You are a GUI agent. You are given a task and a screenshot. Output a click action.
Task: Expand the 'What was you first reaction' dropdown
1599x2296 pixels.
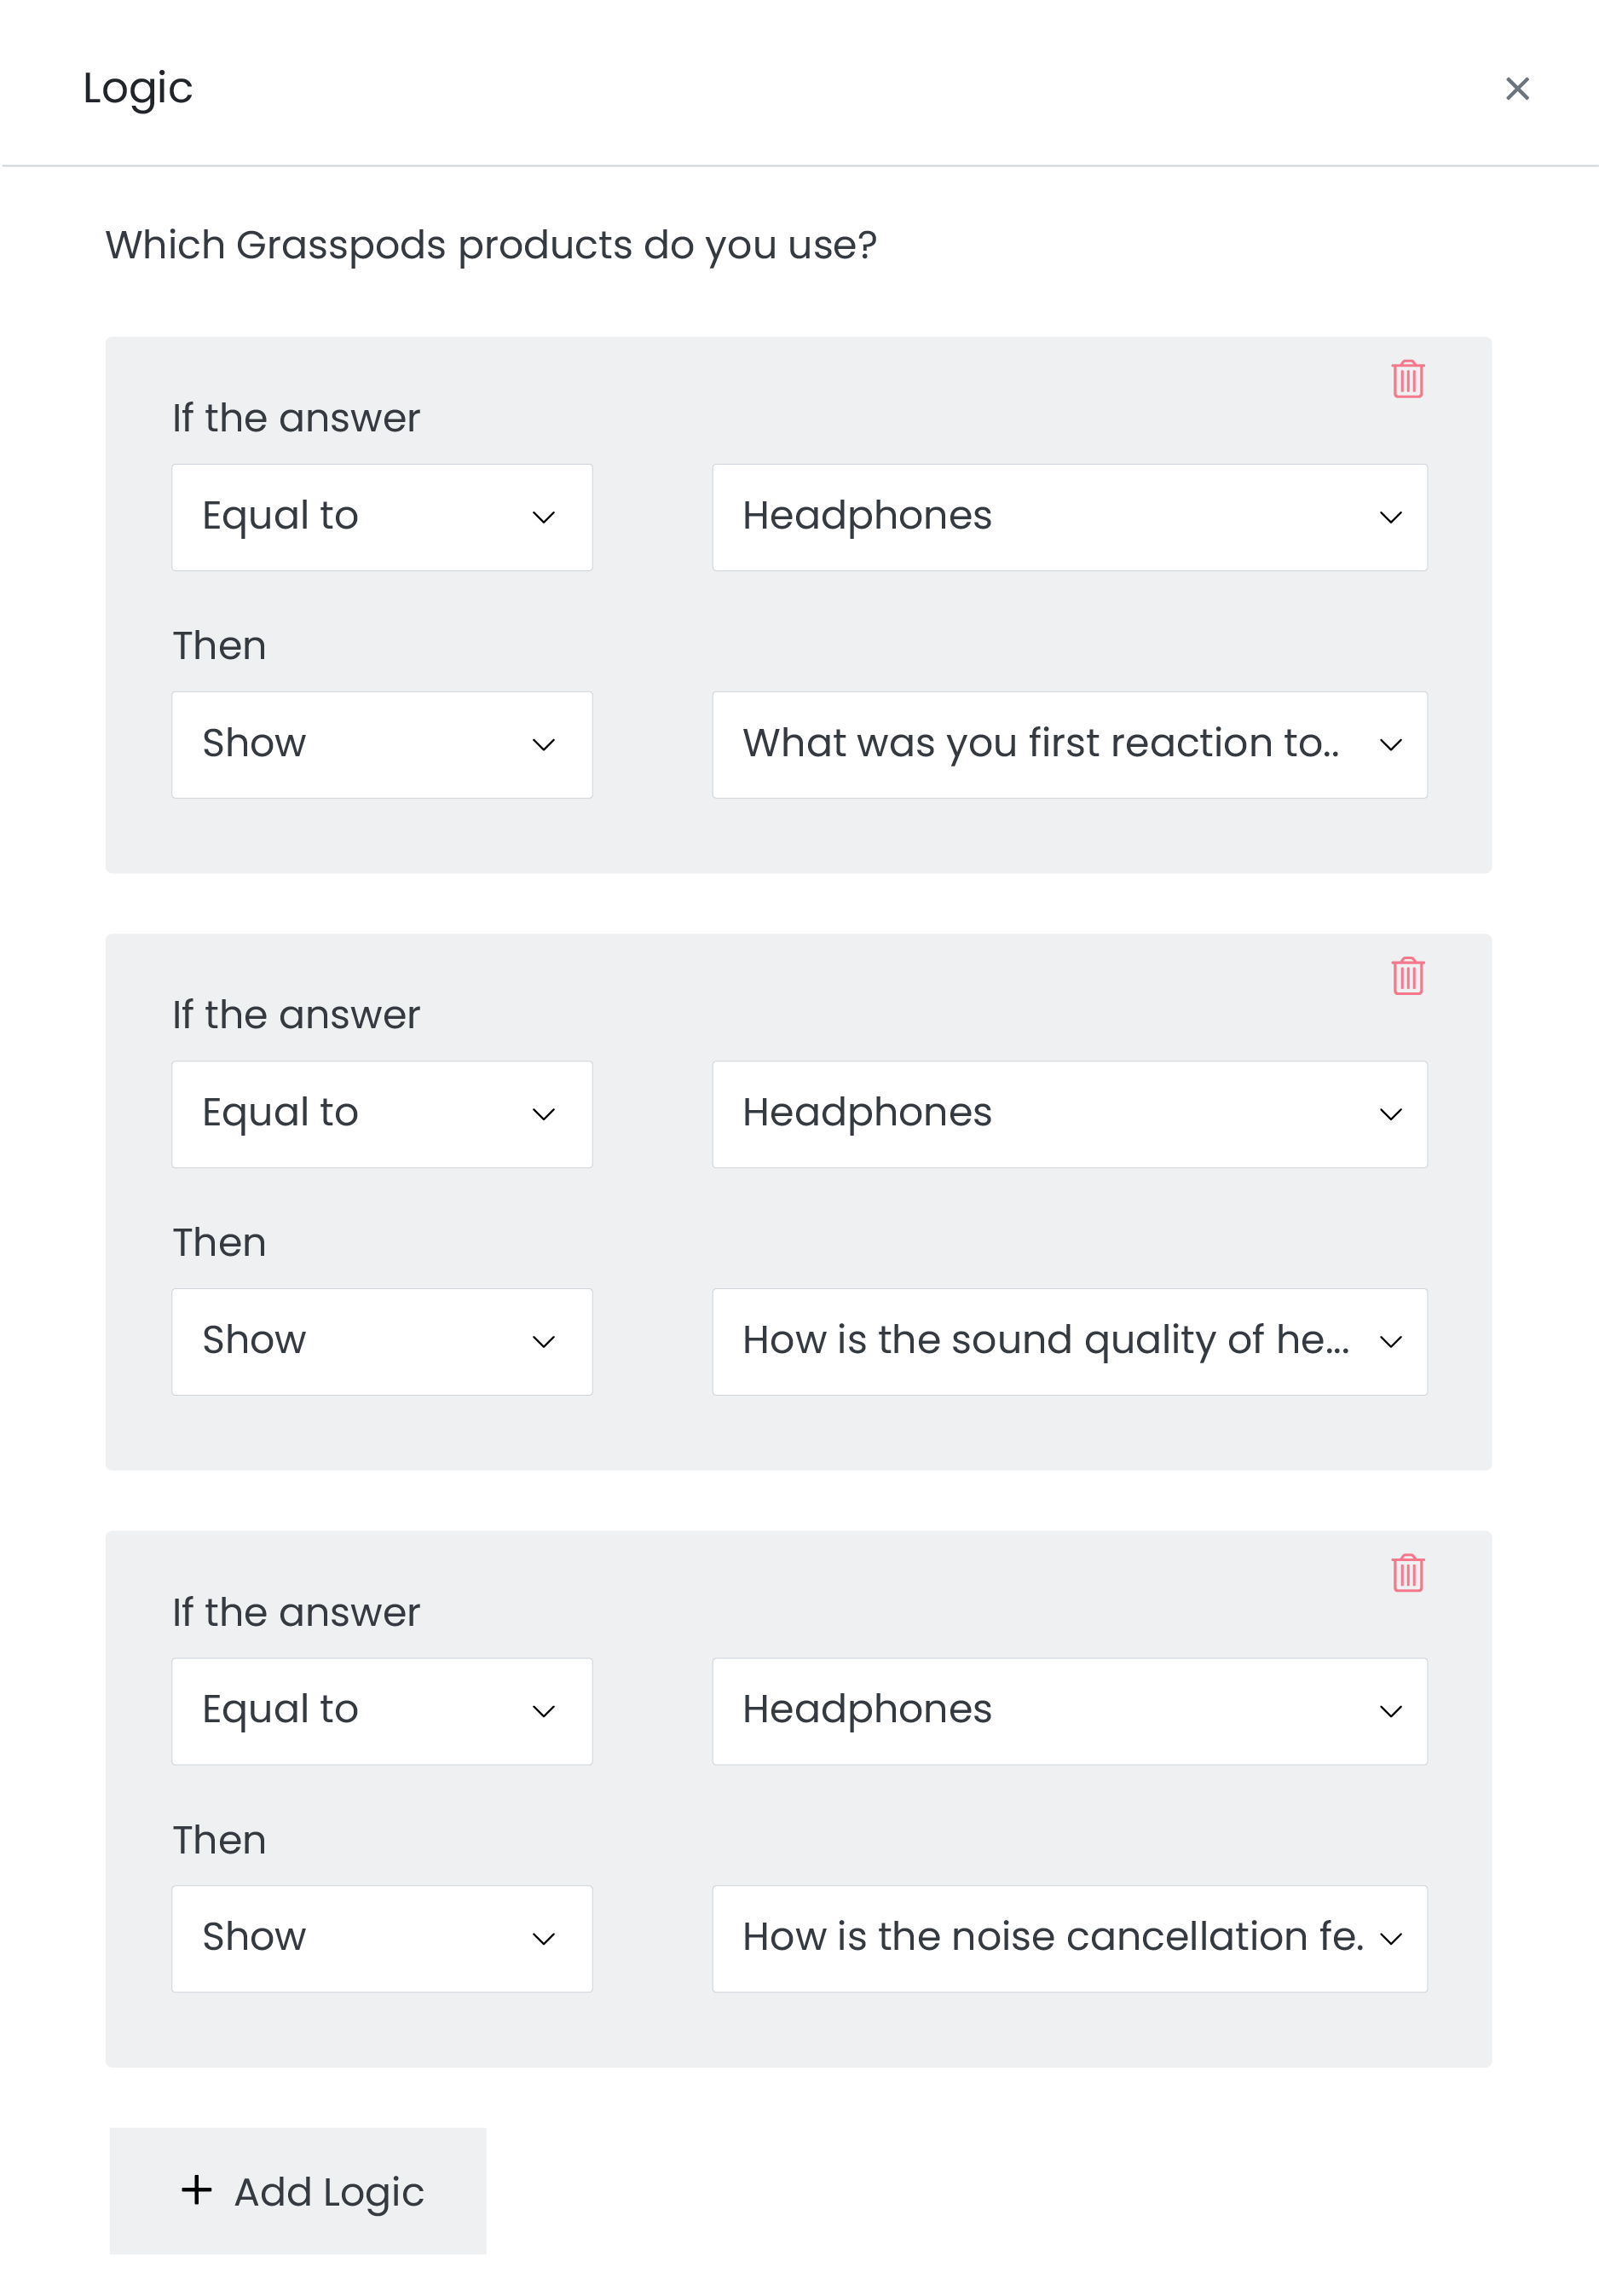1068,745
